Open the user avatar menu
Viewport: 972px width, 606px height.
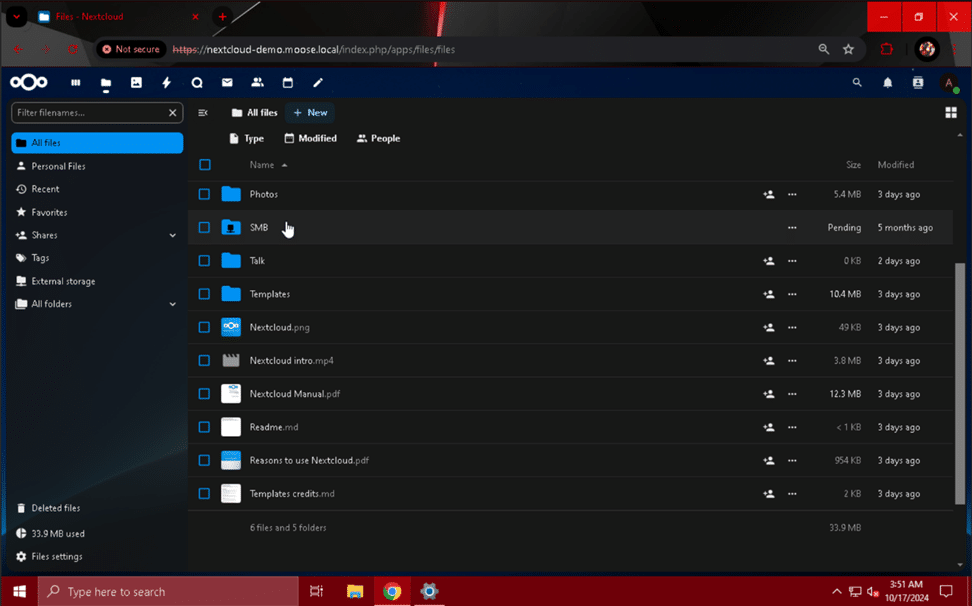point(948,82)
